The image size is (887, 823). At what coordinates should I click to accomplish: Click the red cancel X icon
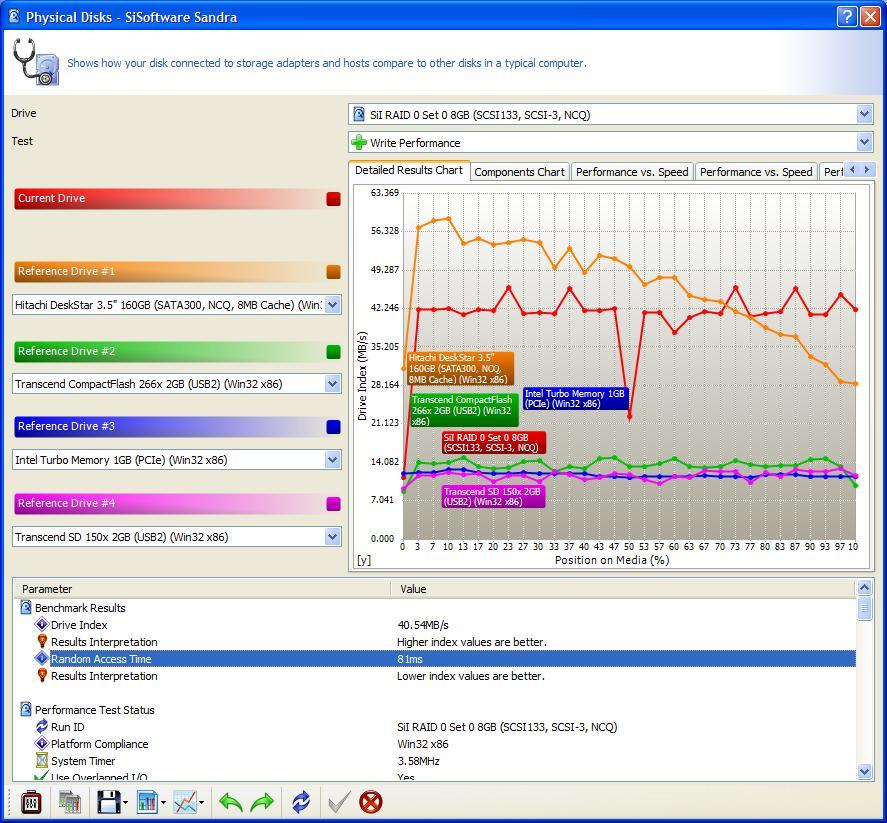tap(371, 802)
